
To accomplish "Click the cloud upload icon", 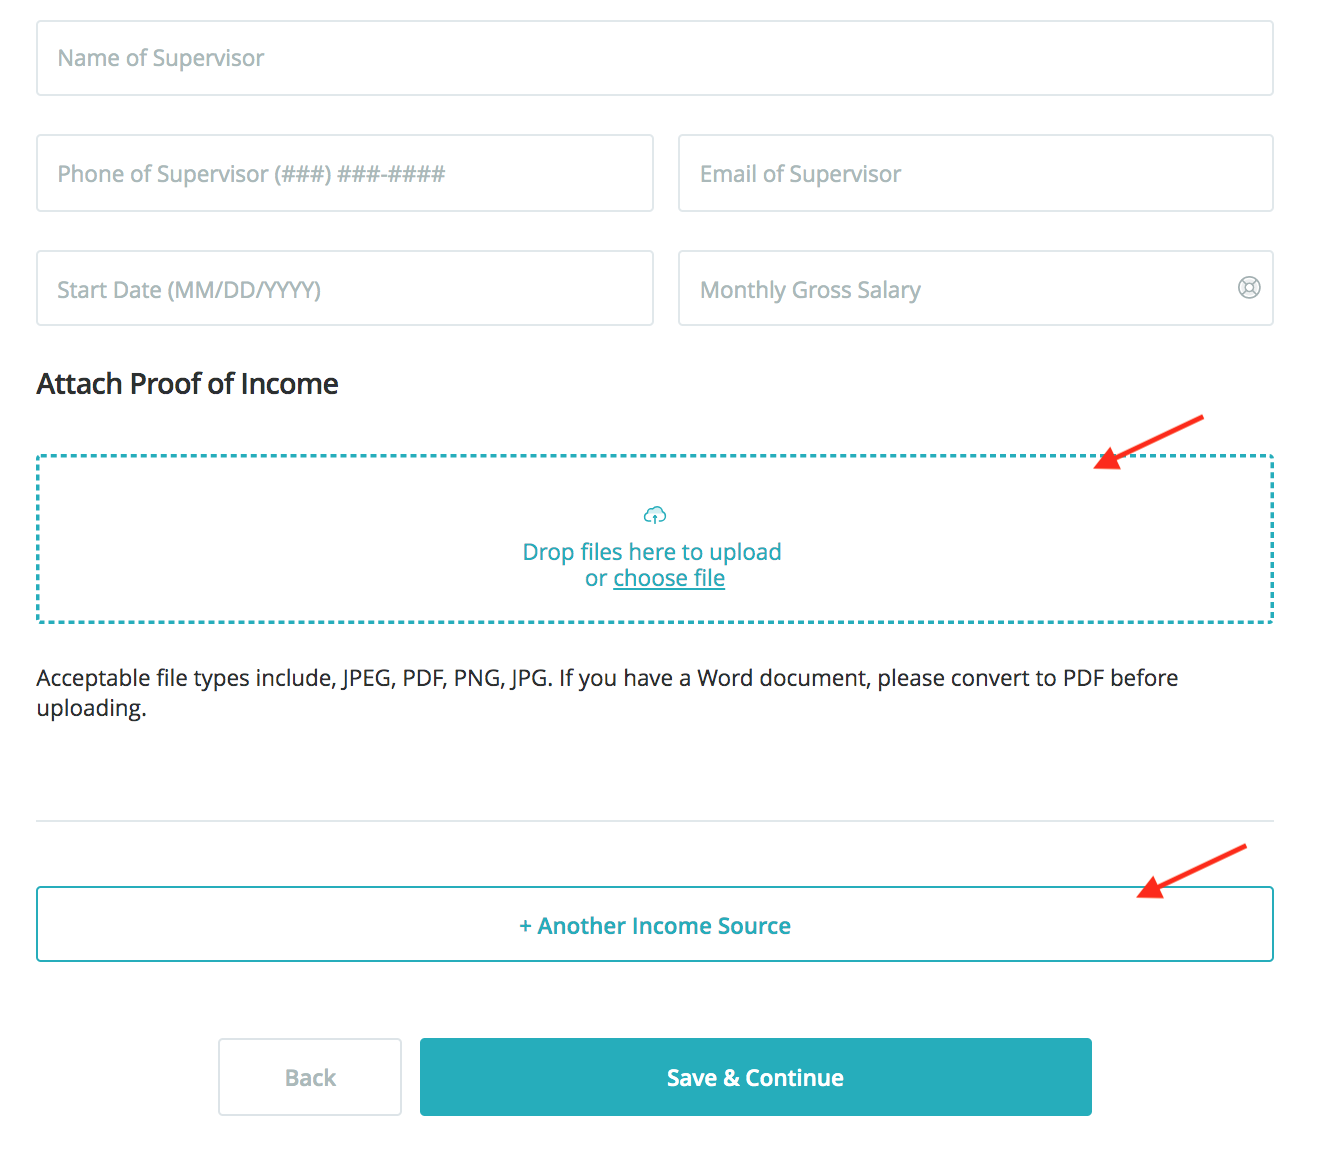I will click(655, 515).
